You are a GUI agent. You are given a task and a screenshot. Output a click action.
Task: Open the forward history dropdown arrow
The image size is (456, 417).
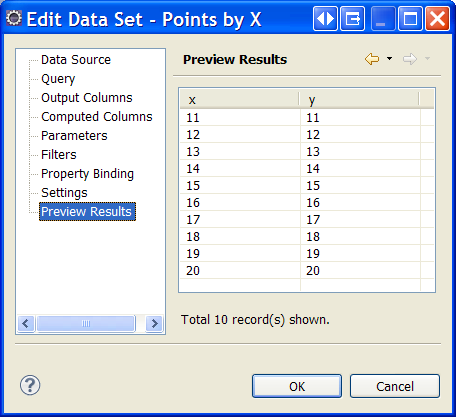427,59
